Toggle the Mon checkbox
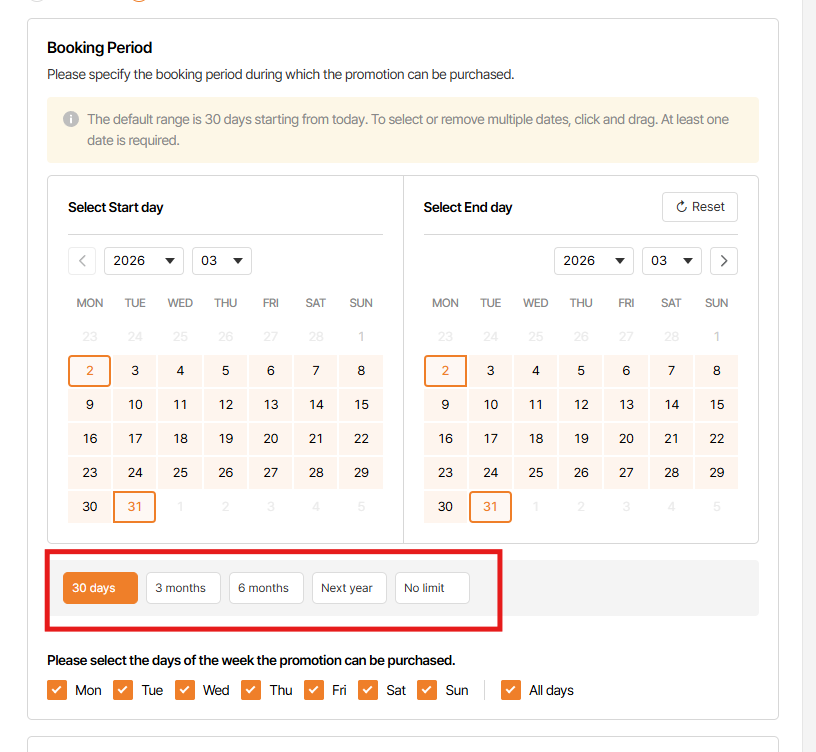The image size is (816, 752). pyautogui.click(x=58, y=690)
